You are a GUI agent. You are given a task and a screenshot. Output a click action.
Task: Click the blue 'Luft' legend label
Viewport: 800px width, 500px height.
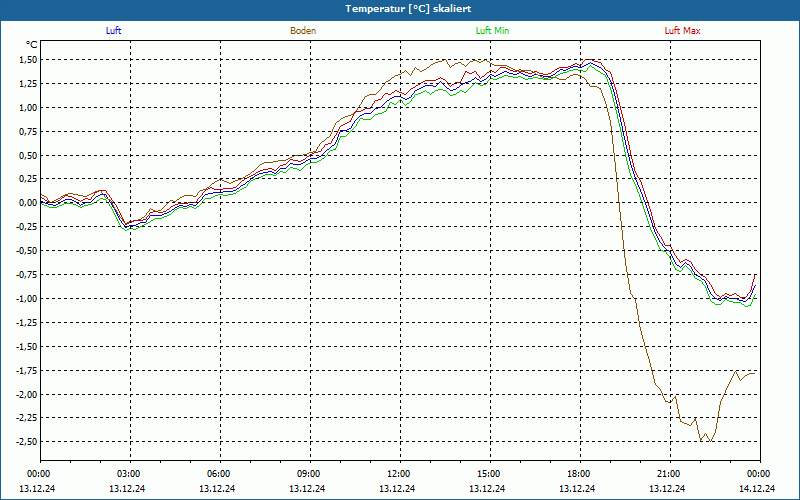pyautogui.click(x=113, y=31)
